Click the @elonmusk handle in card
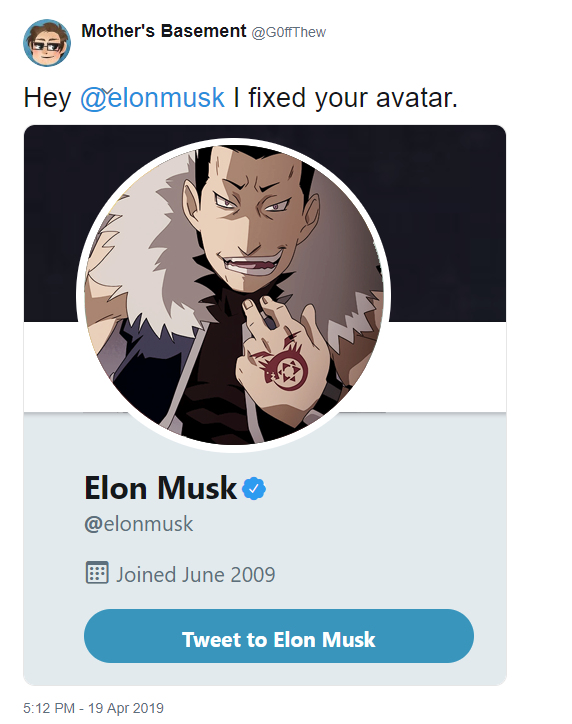572x724 pixels. (138, 525)
